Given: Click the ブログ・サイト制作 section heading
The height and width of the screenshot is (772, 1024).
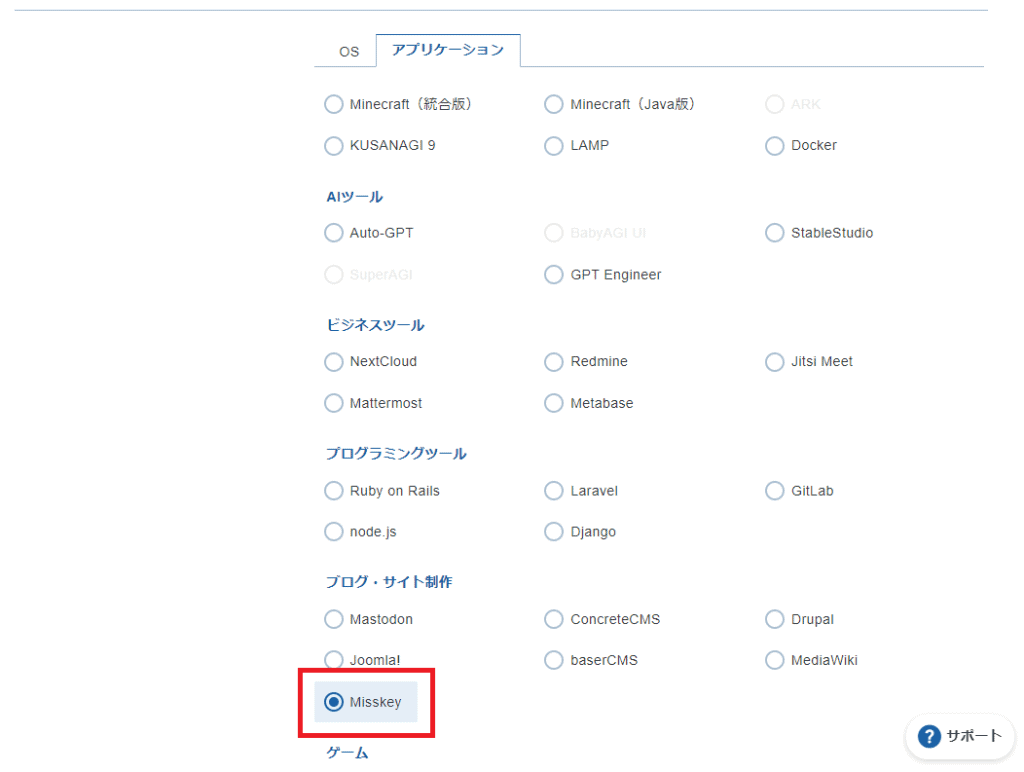Looking at the screenshot, I should [x=389, y=582].
